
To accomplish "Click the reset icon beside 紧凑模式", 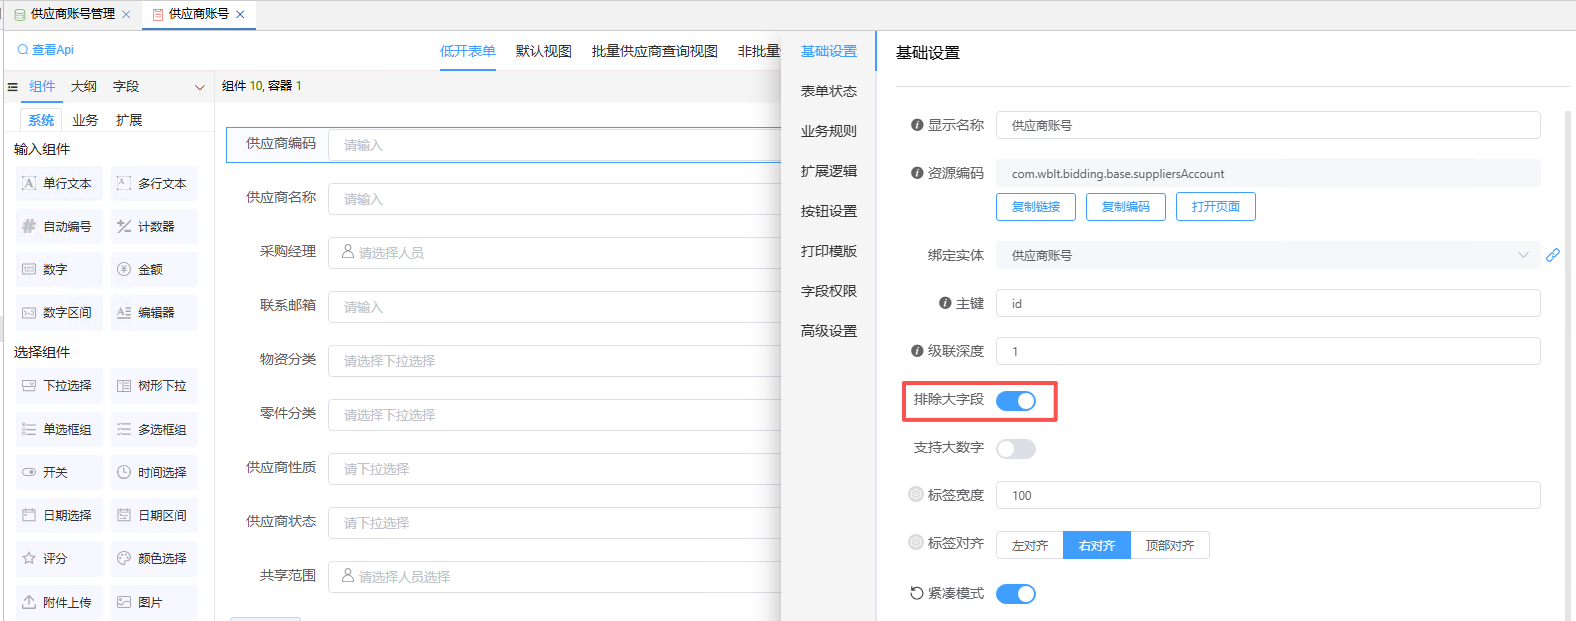I will (x=917, y=593).
